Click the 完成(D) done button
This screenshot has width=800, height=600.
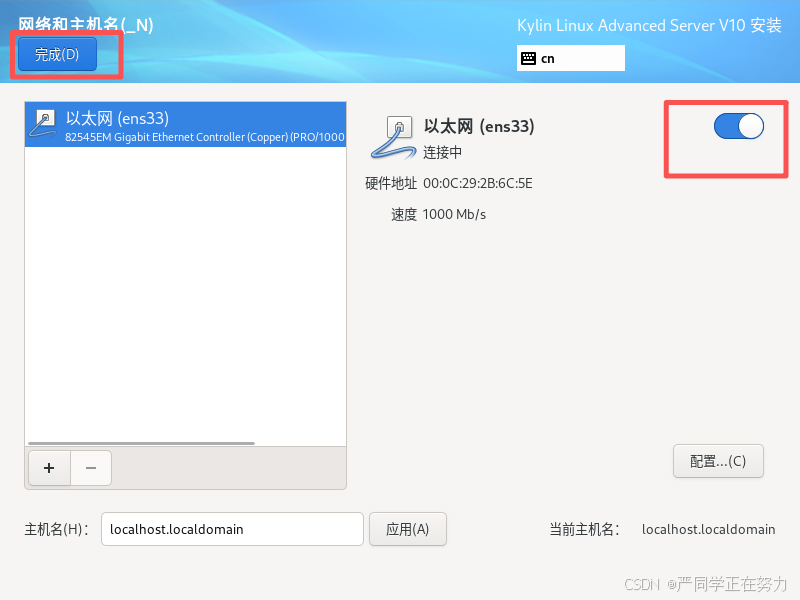[x=57, y=54]
